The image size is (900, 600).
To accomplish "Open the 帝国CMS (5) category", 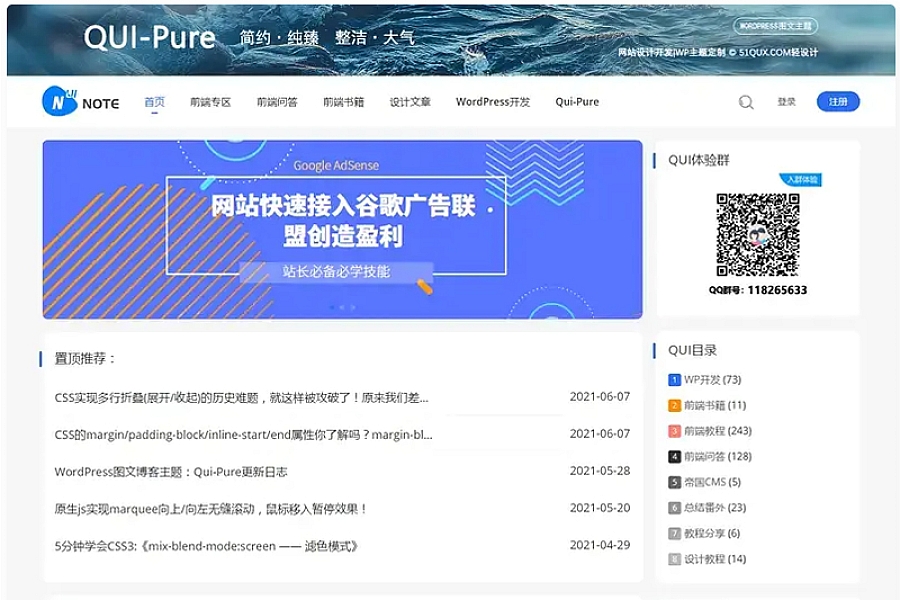I will tap(705, 482).
